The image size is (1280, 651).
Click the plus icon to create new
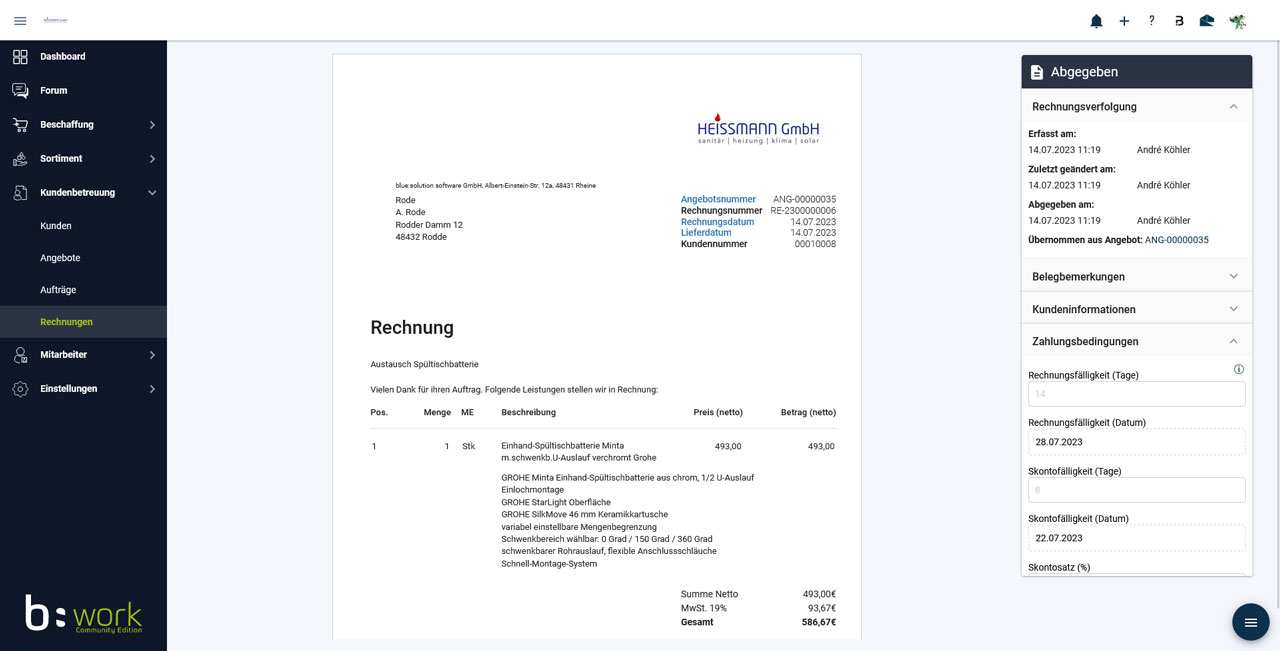pos(1124,21)
